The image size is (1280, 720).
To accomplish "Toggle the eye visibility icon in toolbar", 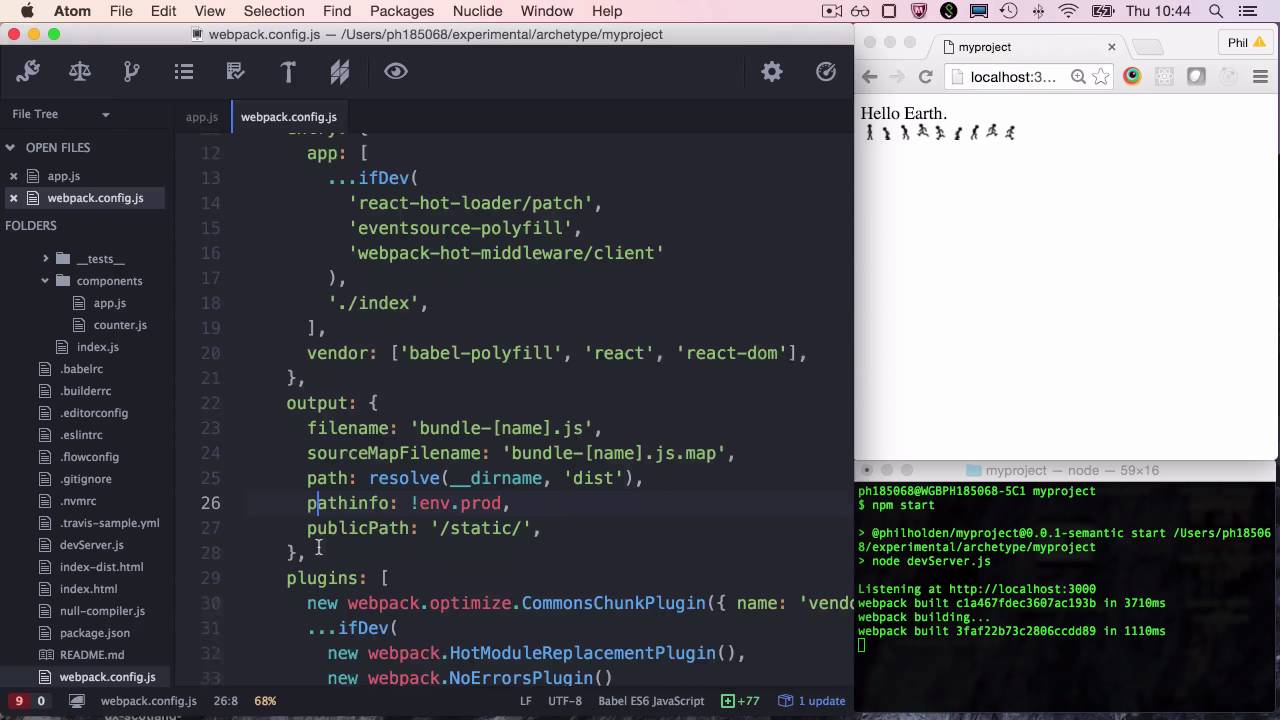I will pyautogui.click(x=396, y=71).
